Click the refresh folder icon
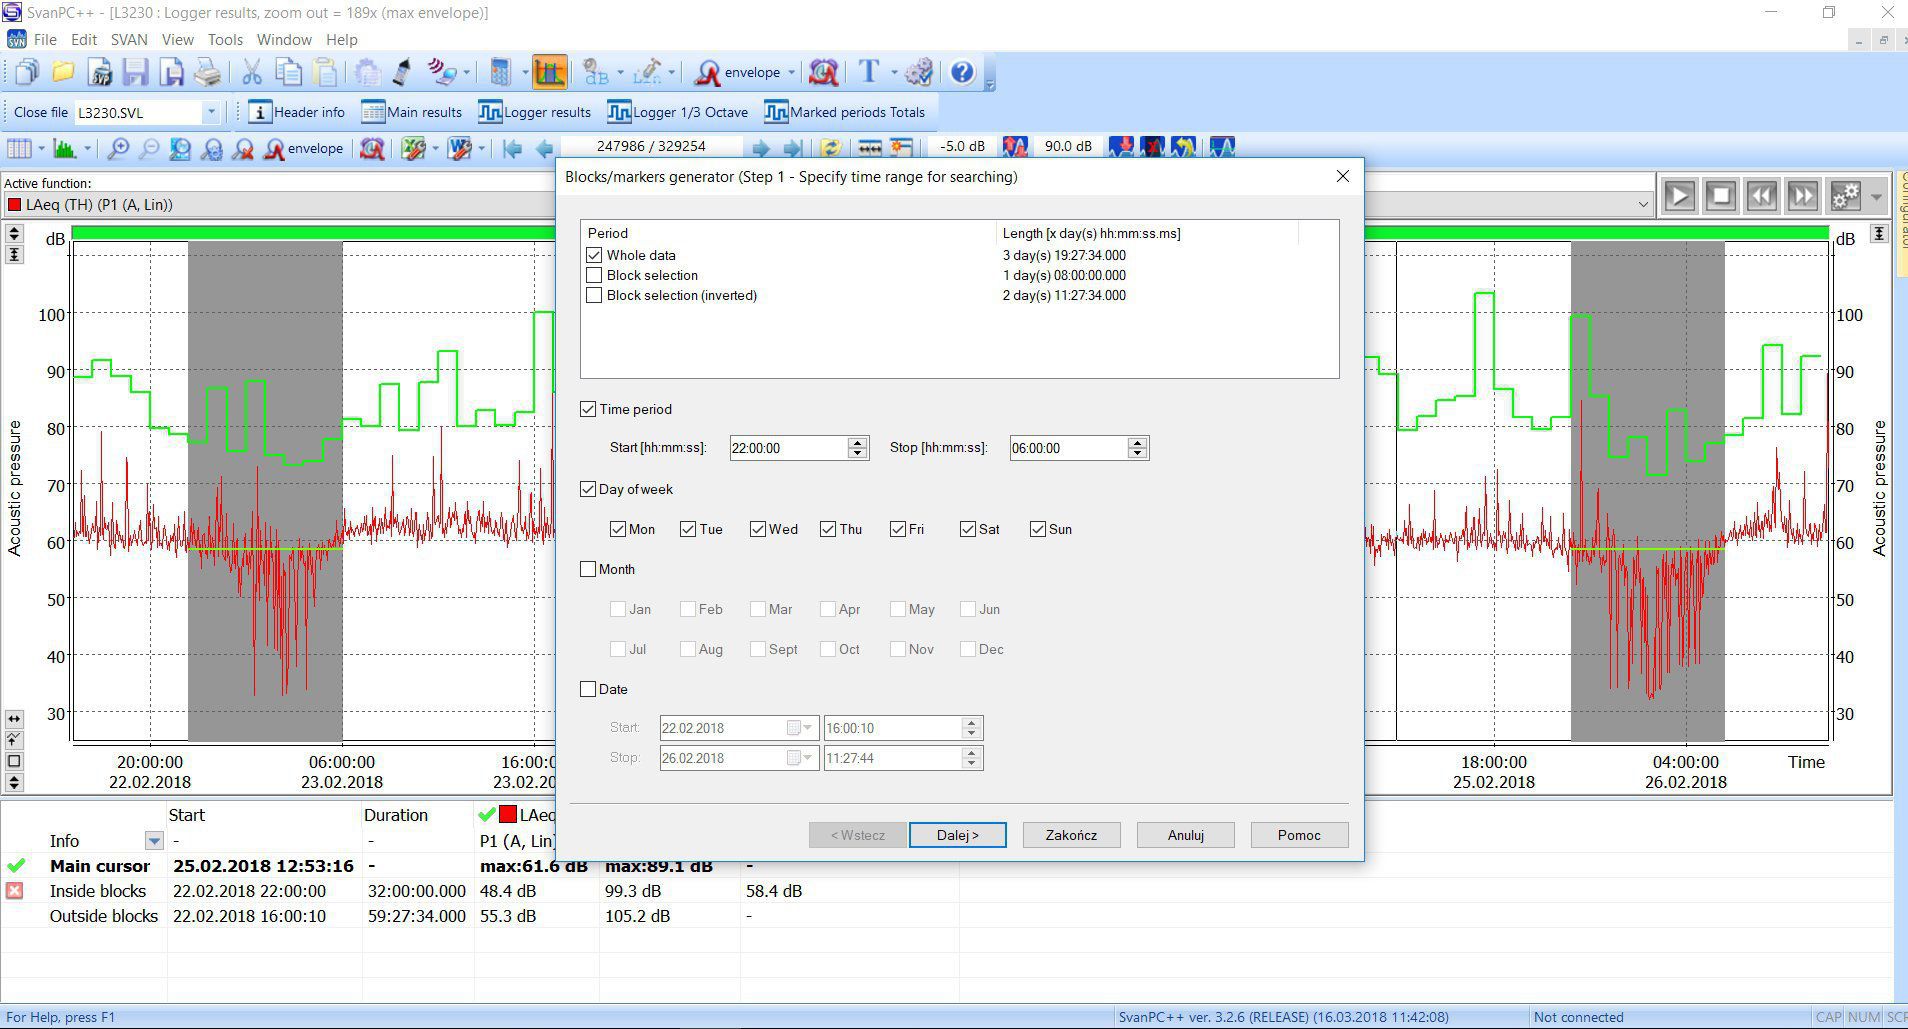Image resolution: width=1908 pixels, height=1029 pixels. [831, 149]
